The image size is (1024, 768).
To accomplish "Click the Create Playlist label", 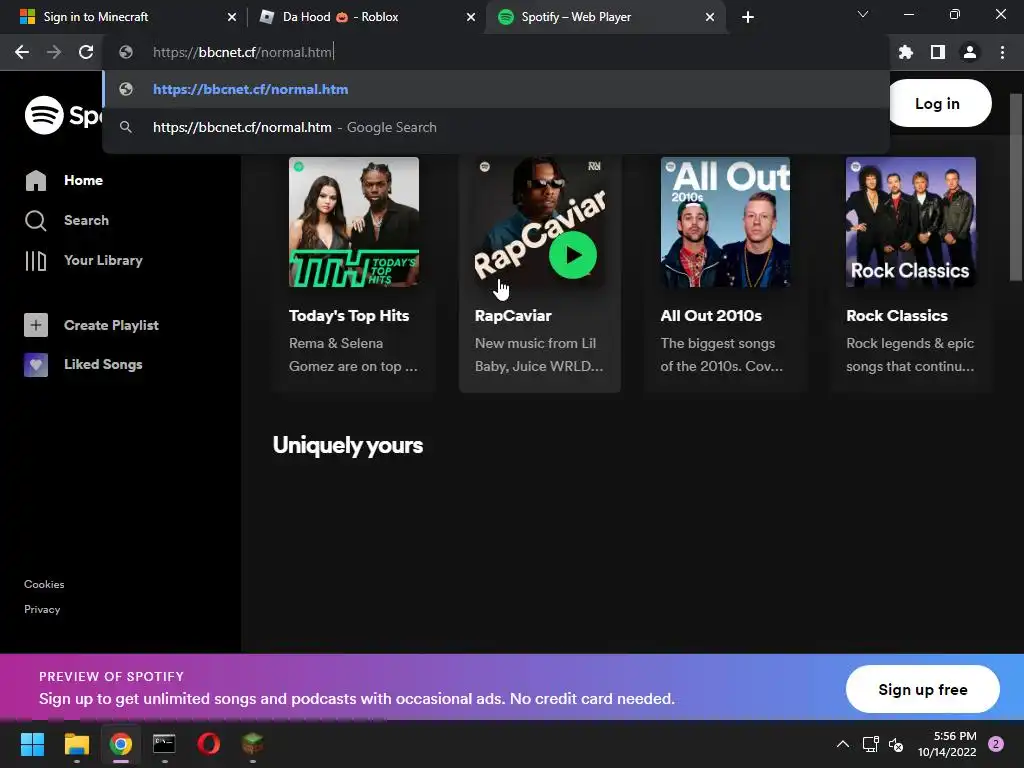I will (x=112, y=325).
